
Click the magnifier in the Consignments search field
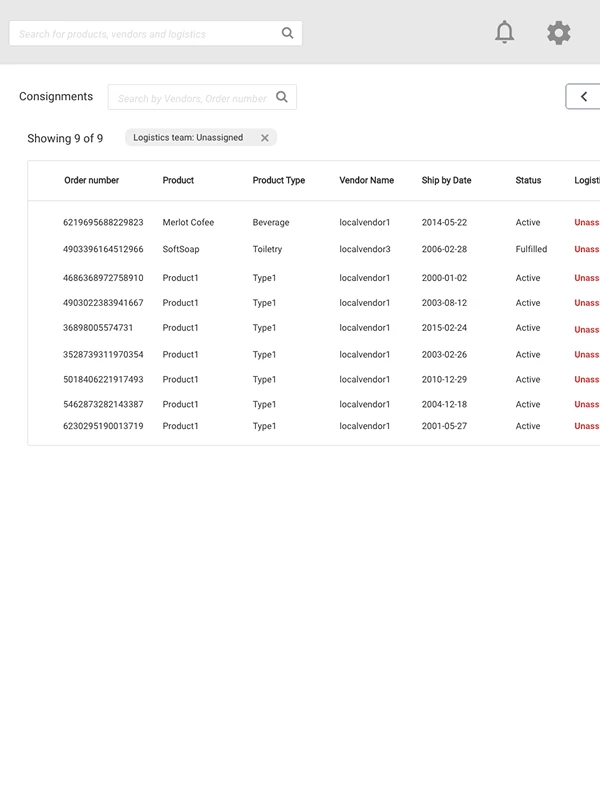pyautogui.click(x=282, y=97)
